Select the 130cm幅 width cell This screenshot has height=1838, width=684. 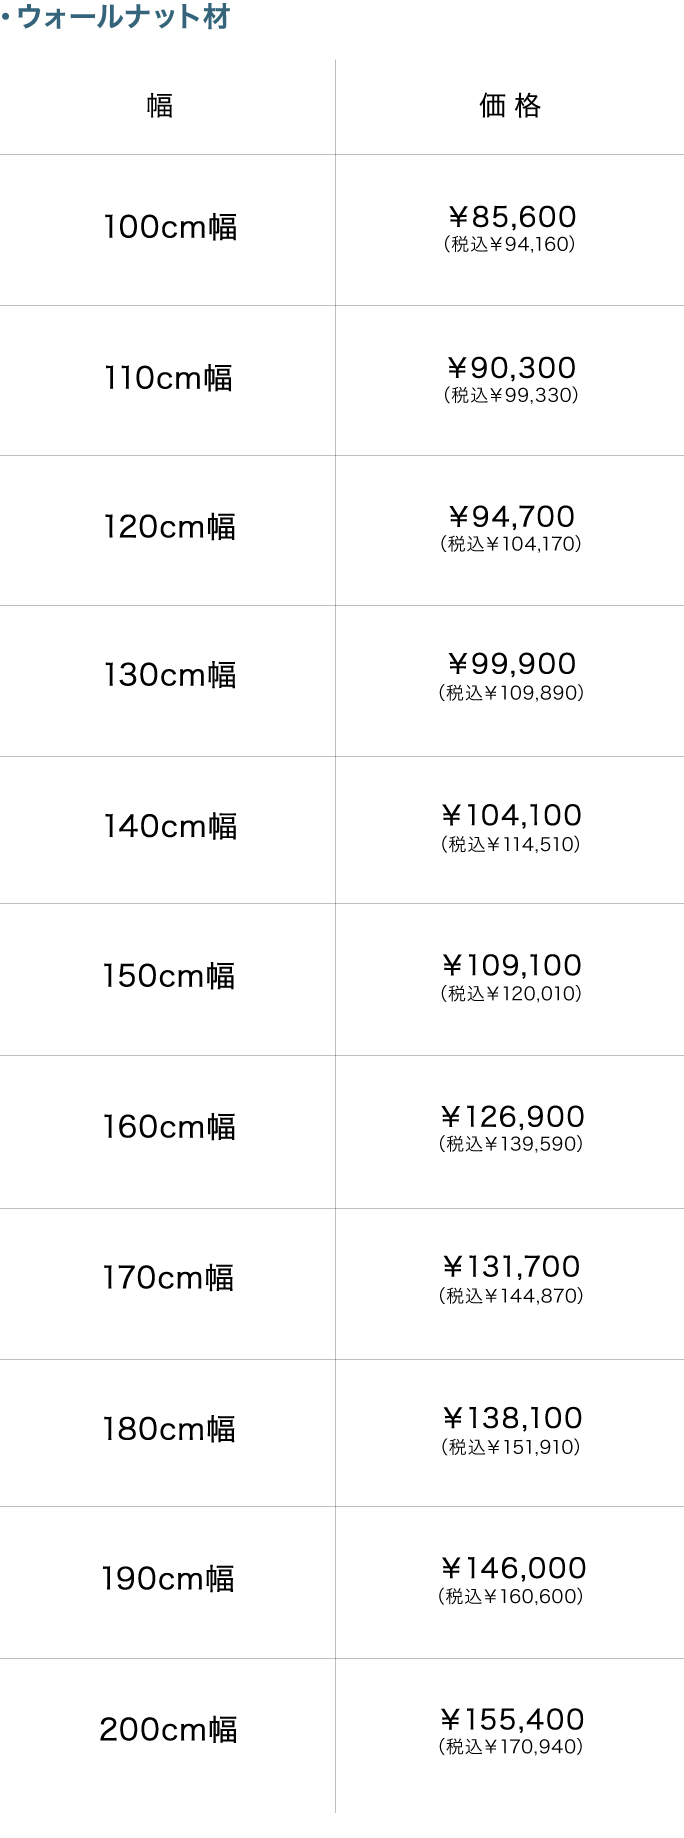pos(169,675)
